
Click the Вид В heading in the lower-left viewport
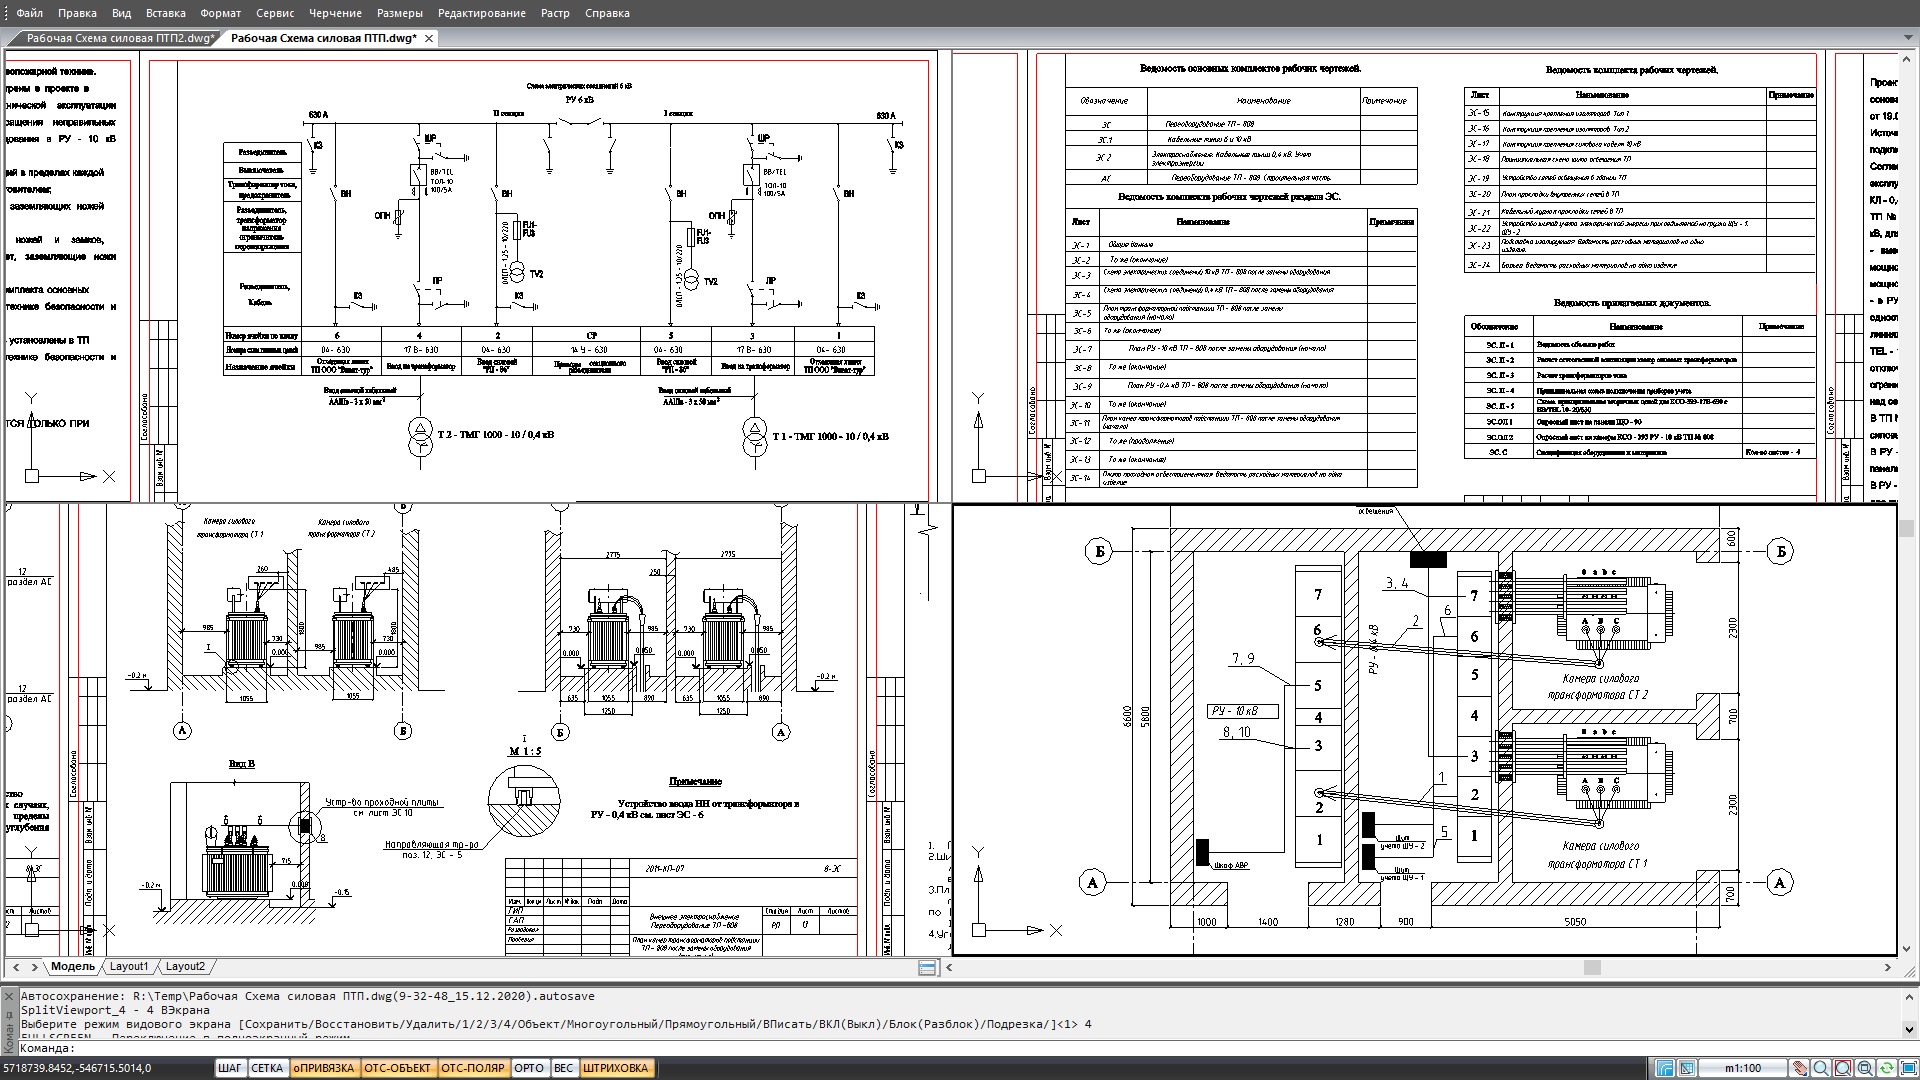coord(241,763)
